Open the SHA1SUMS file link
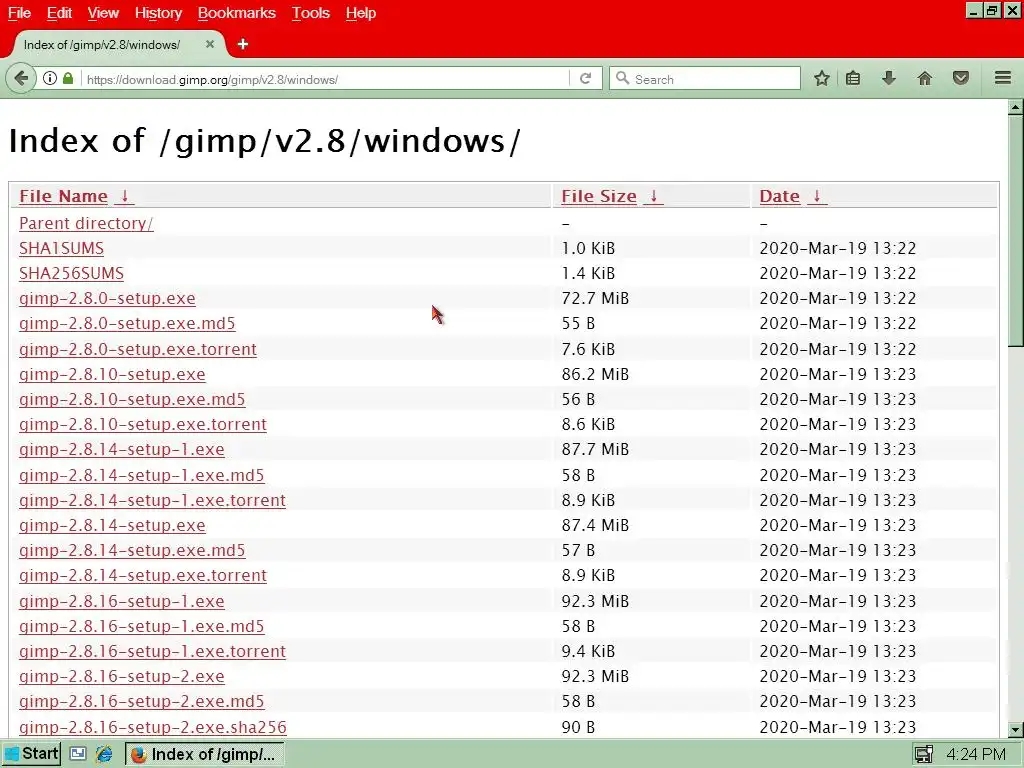1024x768 pixels. (61, 248)
